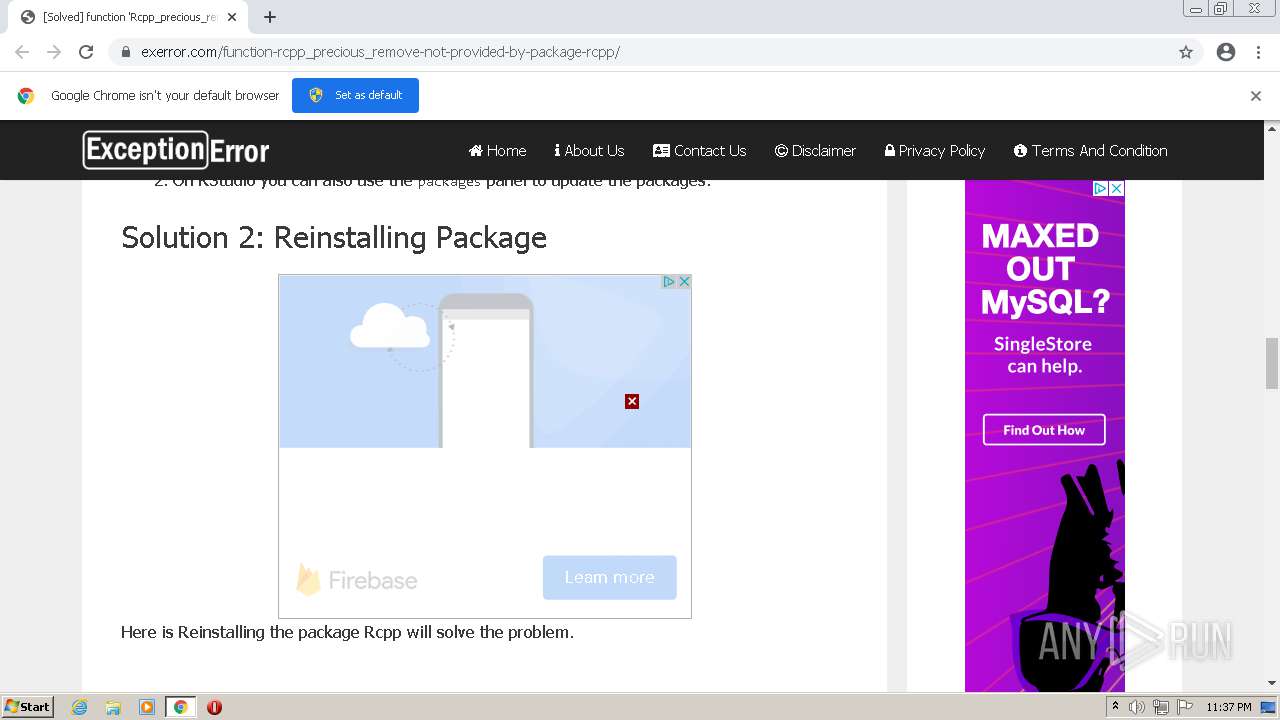1280x720 pixels.
Task: Go to the Home menu item
Action: coord(497,151)
